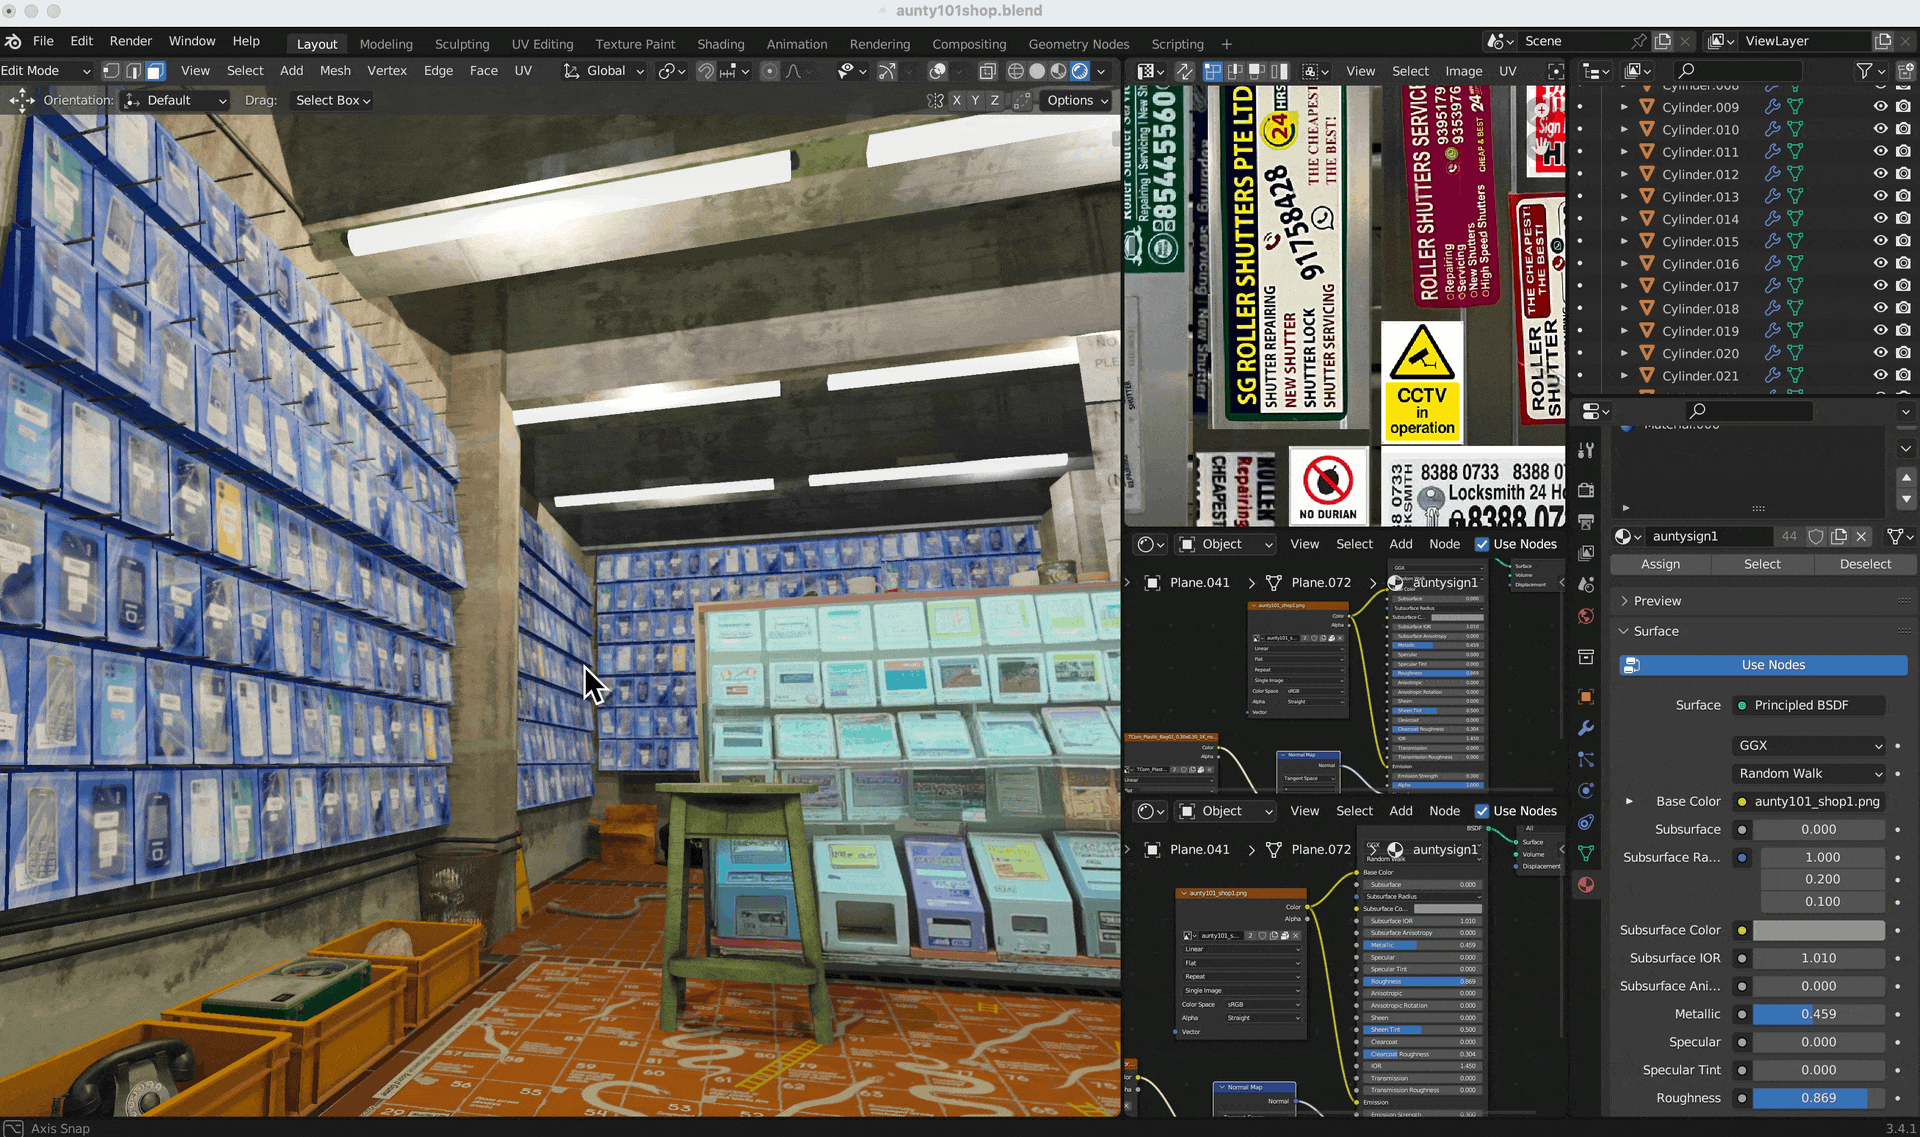Click the Deselect material button
1920x1137 pixels.
click(1865, 564)
